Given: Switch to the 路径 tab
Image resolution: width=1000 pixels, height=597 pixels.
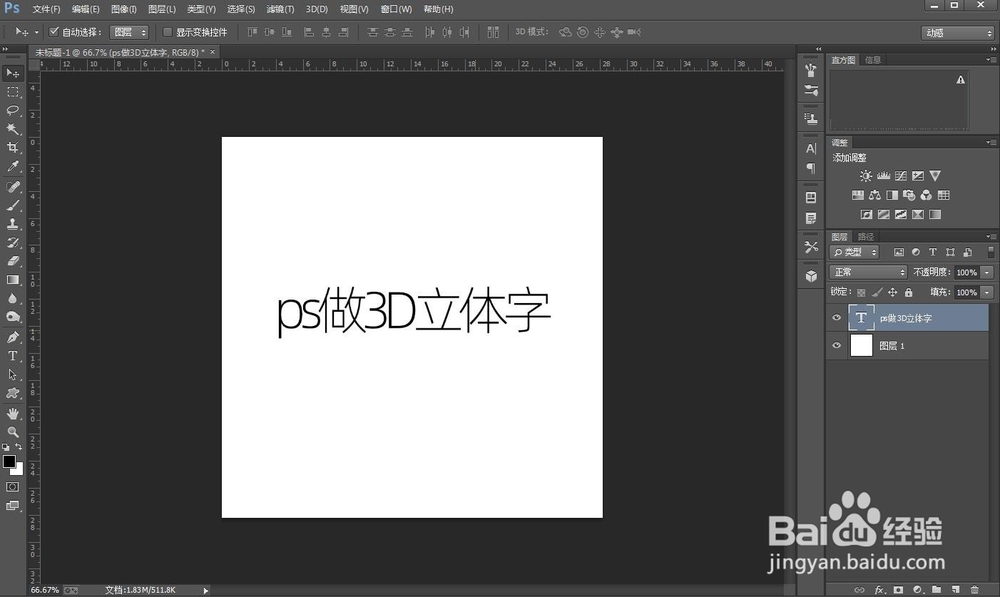Looking at the screenshot, I should tap(866, 236).
